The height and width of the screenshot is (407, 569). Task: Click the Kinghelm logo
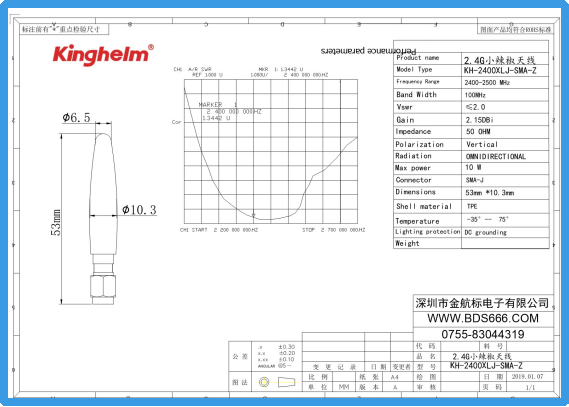(x=103, y=55)
